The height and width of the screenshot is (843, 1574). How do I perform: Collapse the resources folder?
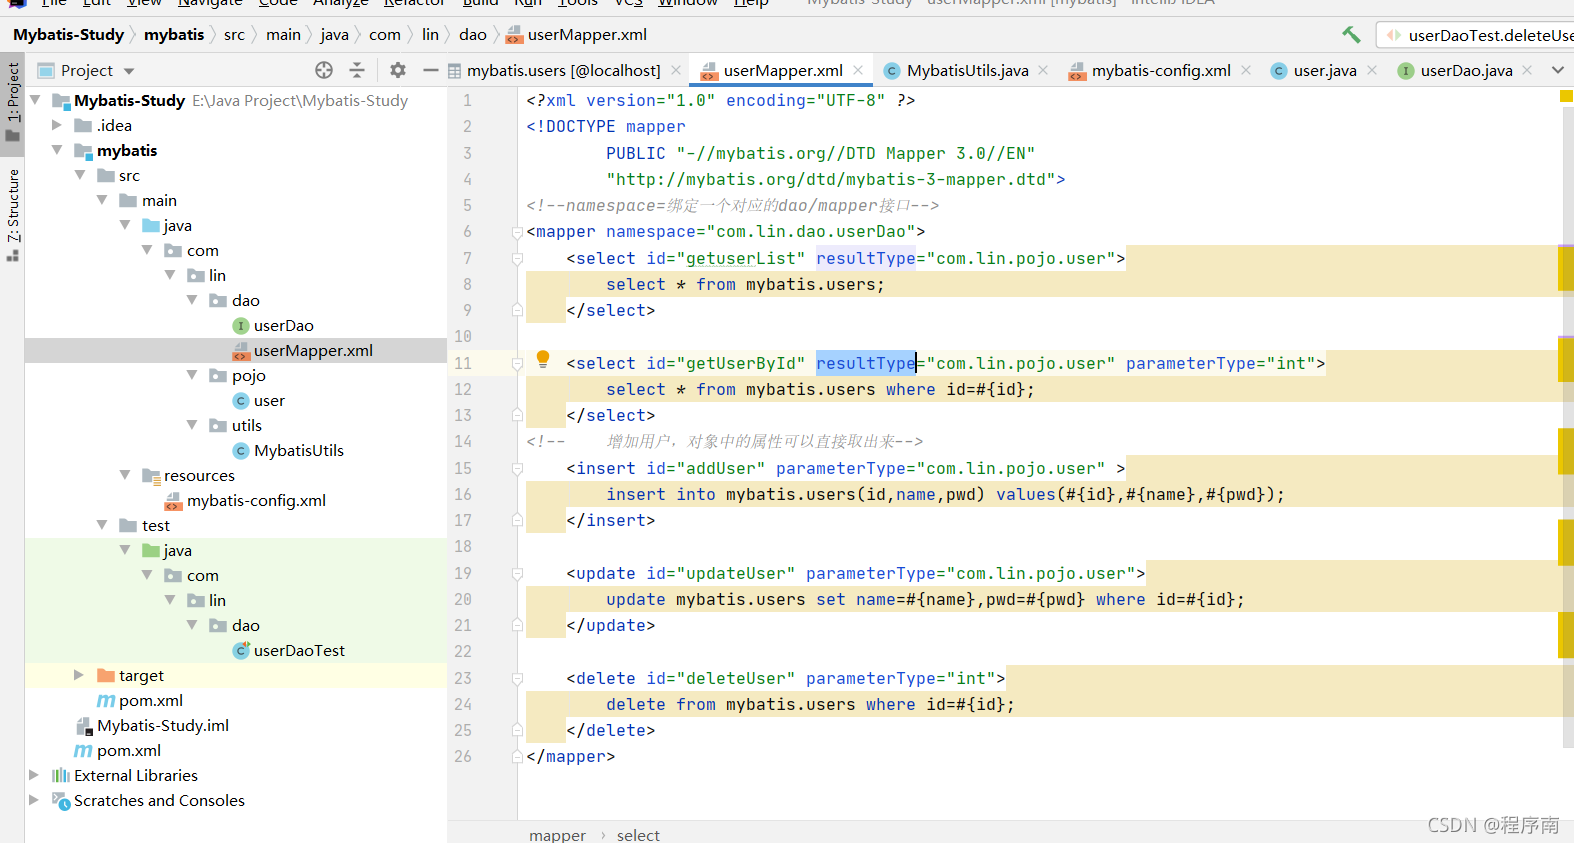pos(125,475)
